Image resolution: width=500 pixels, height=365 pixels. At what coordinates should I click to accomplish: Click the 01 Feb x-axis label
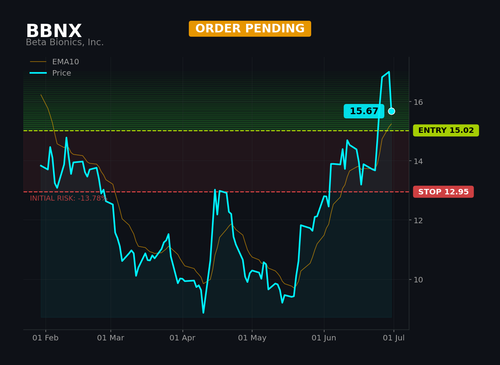click(x=45, y=338)
